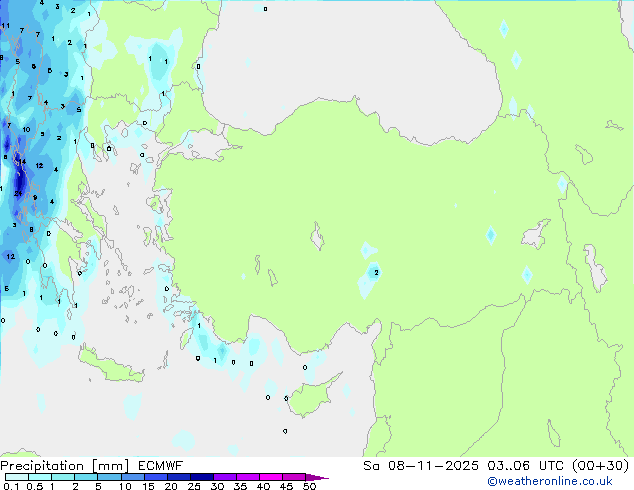This screenshot has height=490, width=634.
Task: Click the '14' precipitation value on the map
Action: click(x=22, y=162)
